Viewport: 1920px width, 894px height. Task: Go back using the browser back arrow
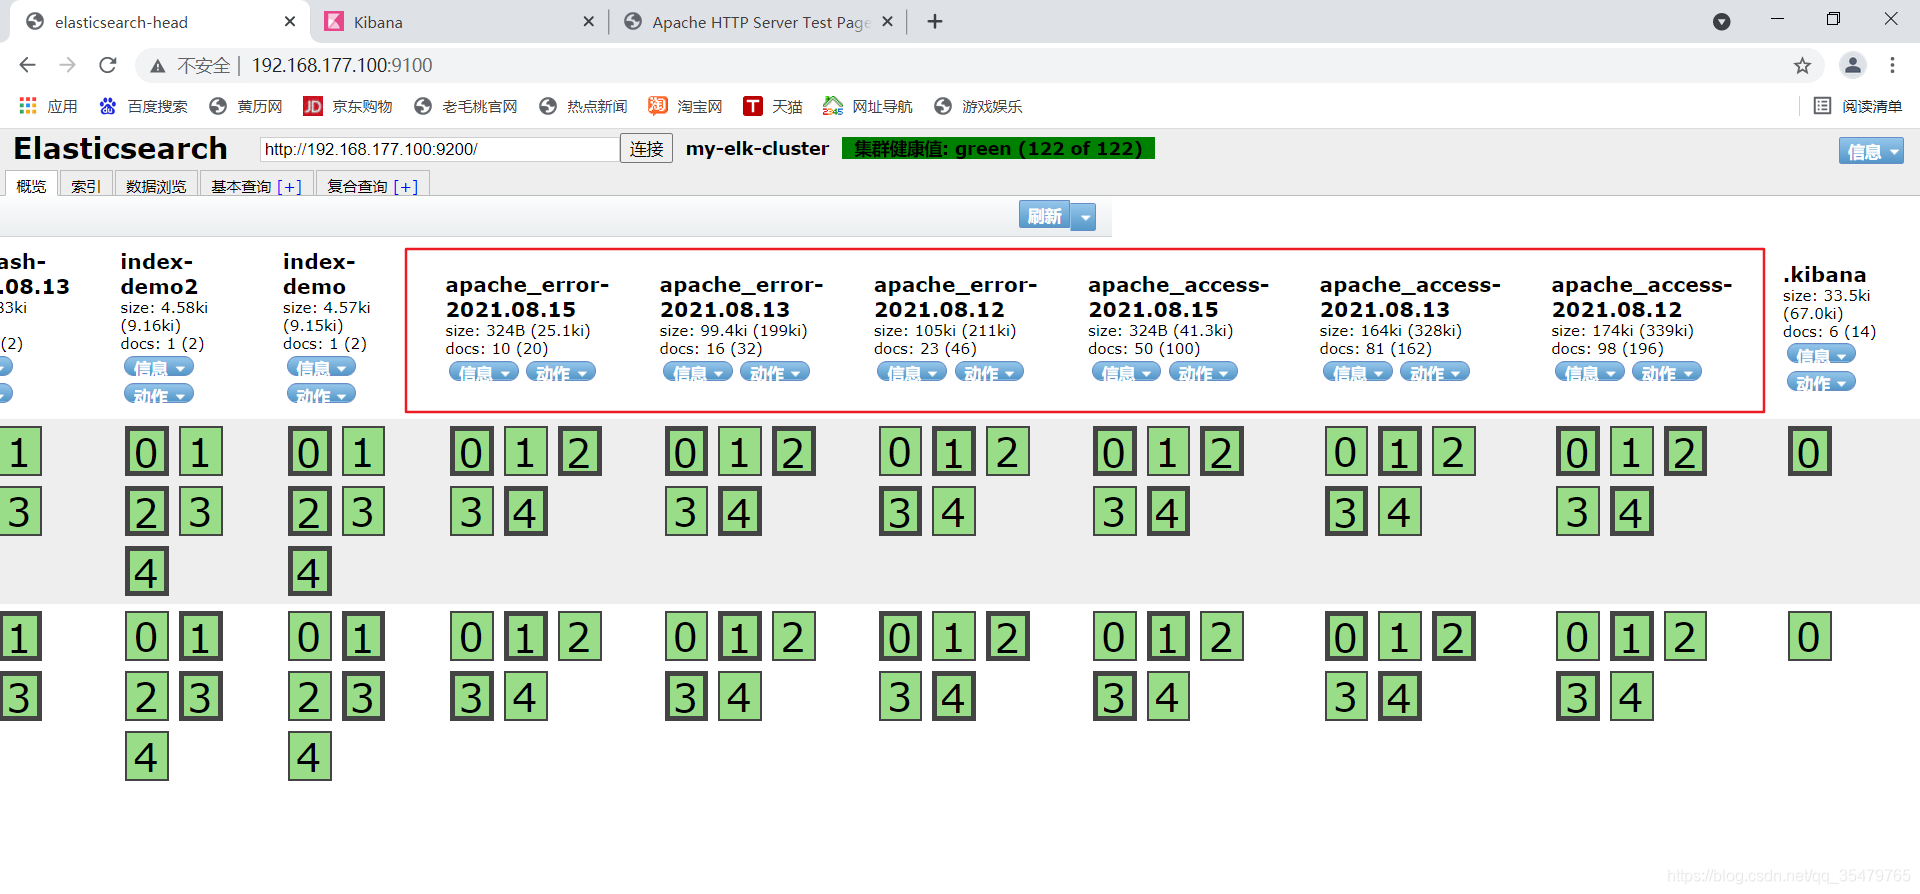coord(27,65)
